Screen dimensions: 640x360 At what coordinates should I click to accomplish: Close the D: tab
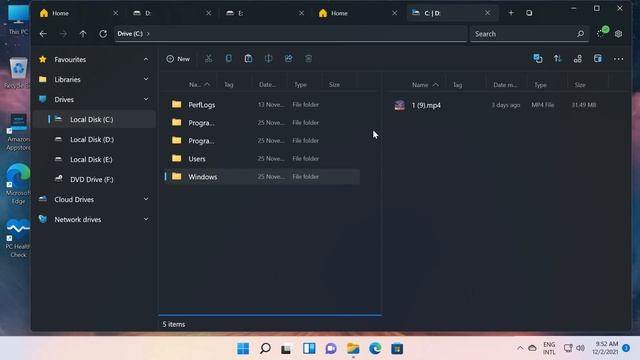point(209,13)
